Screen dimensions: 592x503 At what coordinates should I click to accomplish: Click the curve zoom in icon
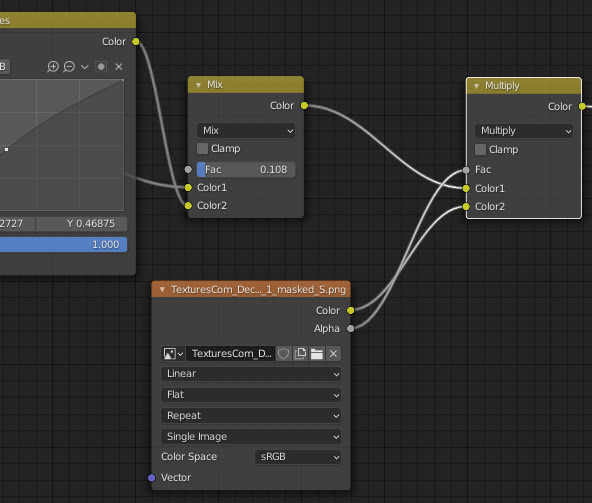(52, 67)
